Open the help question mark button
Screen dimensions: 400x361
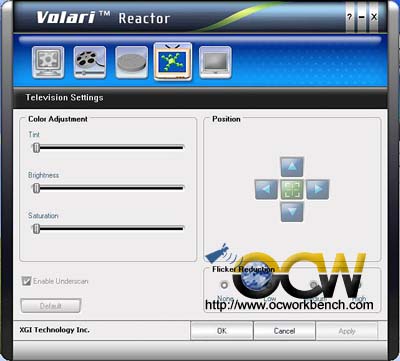click(349, 17)
